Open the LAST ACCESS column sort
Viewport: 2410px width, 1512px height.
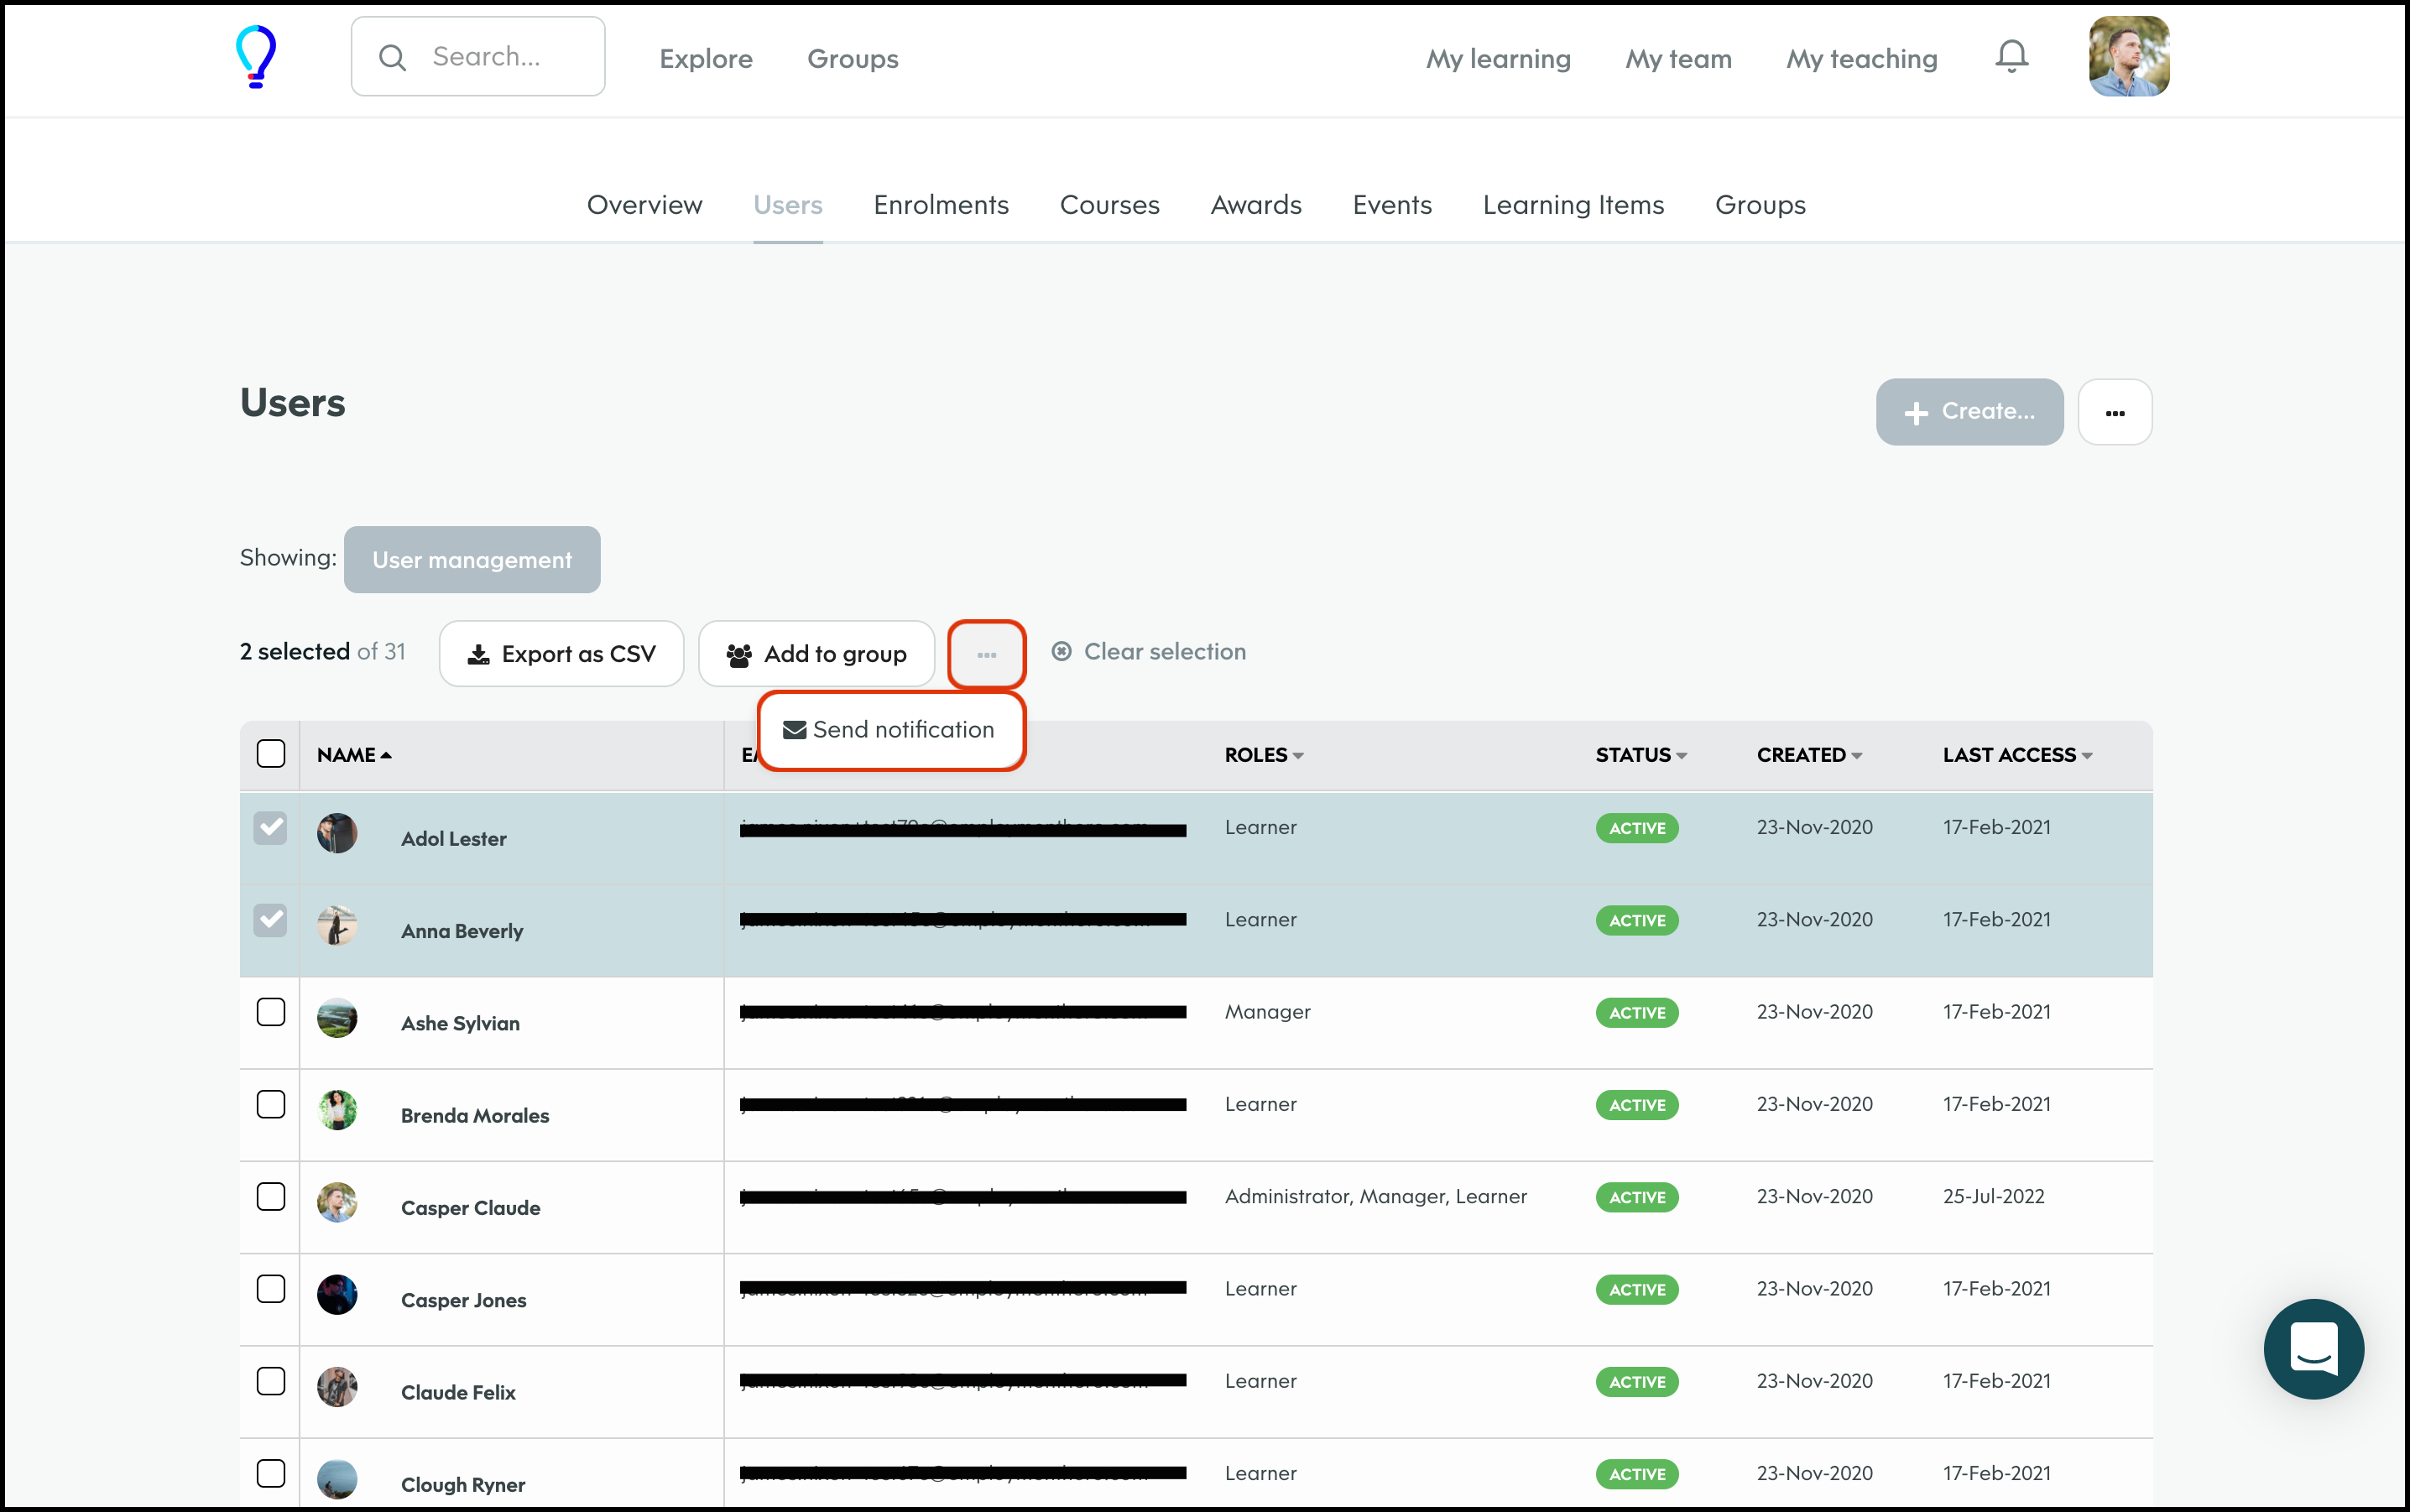[x=2017, y=755]
